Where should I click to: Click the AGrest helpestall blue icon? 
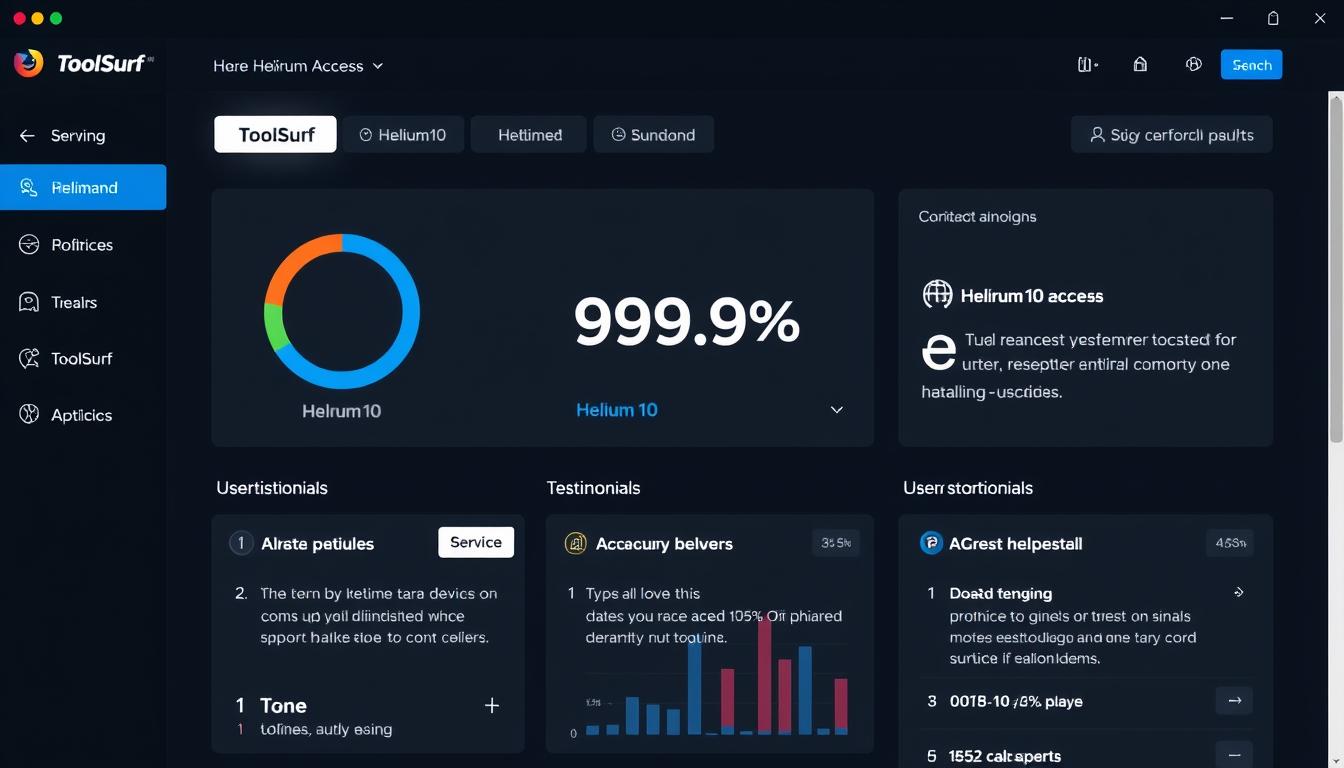click(x=931, y=543)
